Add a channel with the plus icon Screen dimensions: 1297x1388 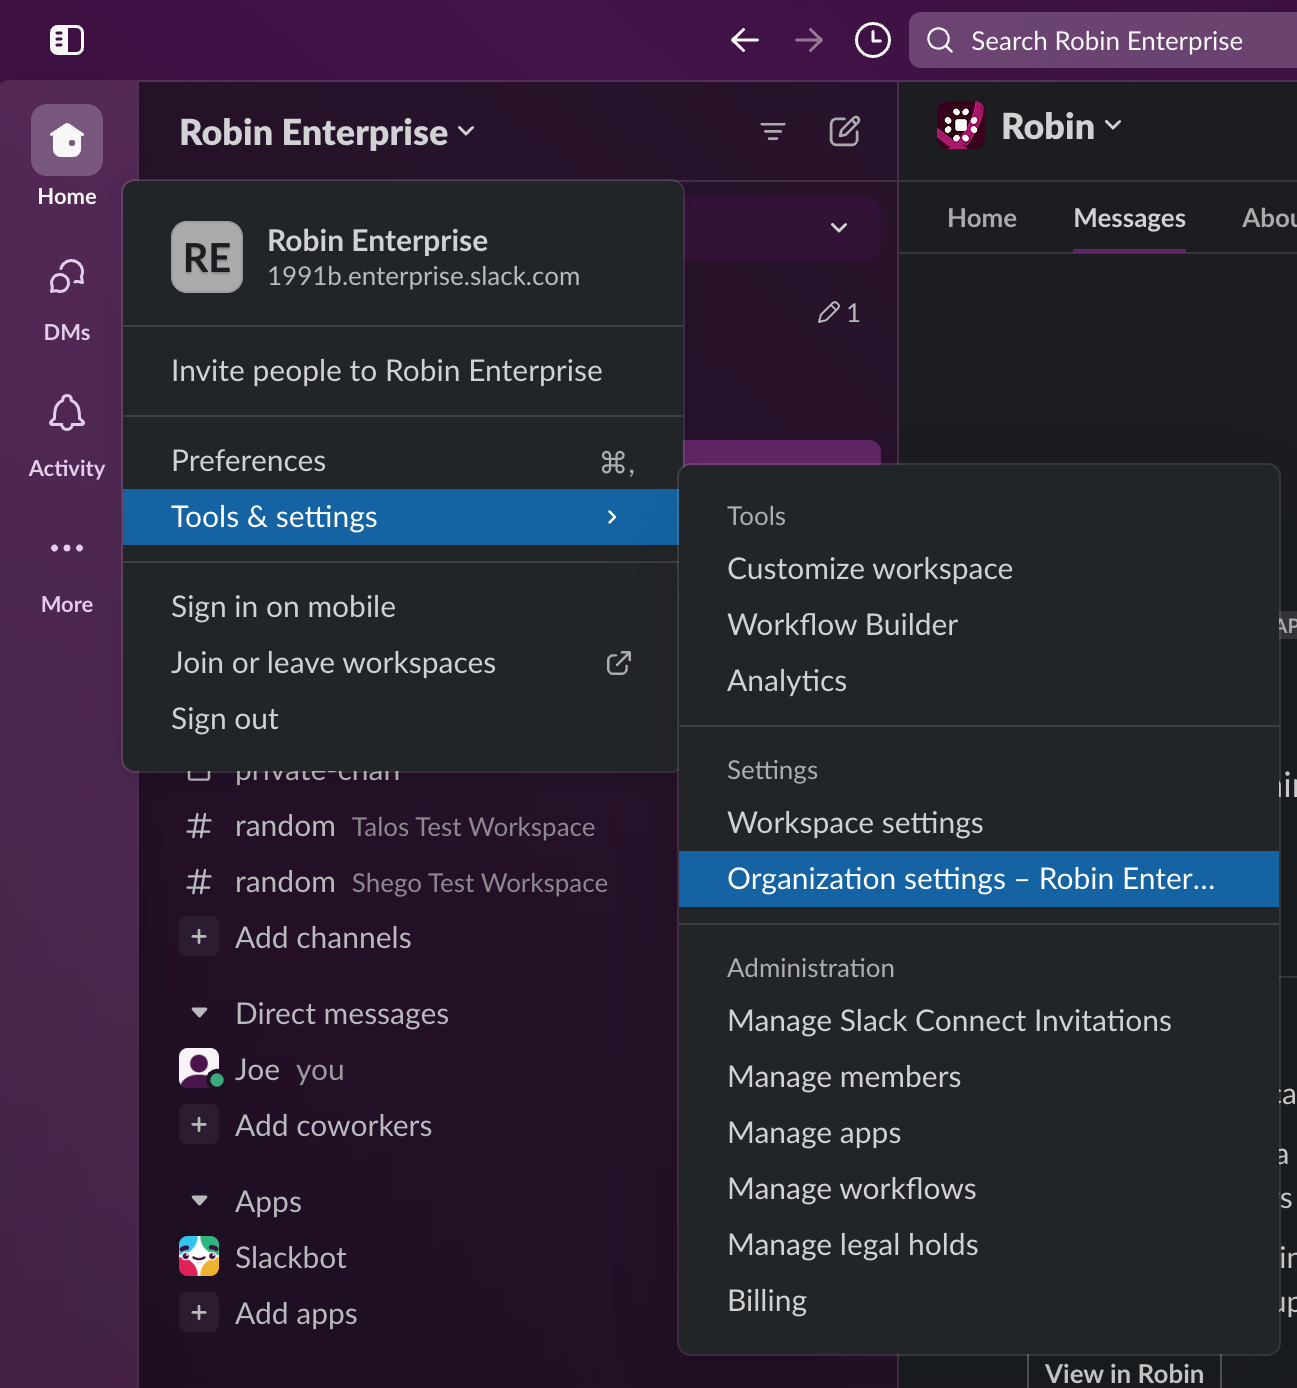coord(199,936)
